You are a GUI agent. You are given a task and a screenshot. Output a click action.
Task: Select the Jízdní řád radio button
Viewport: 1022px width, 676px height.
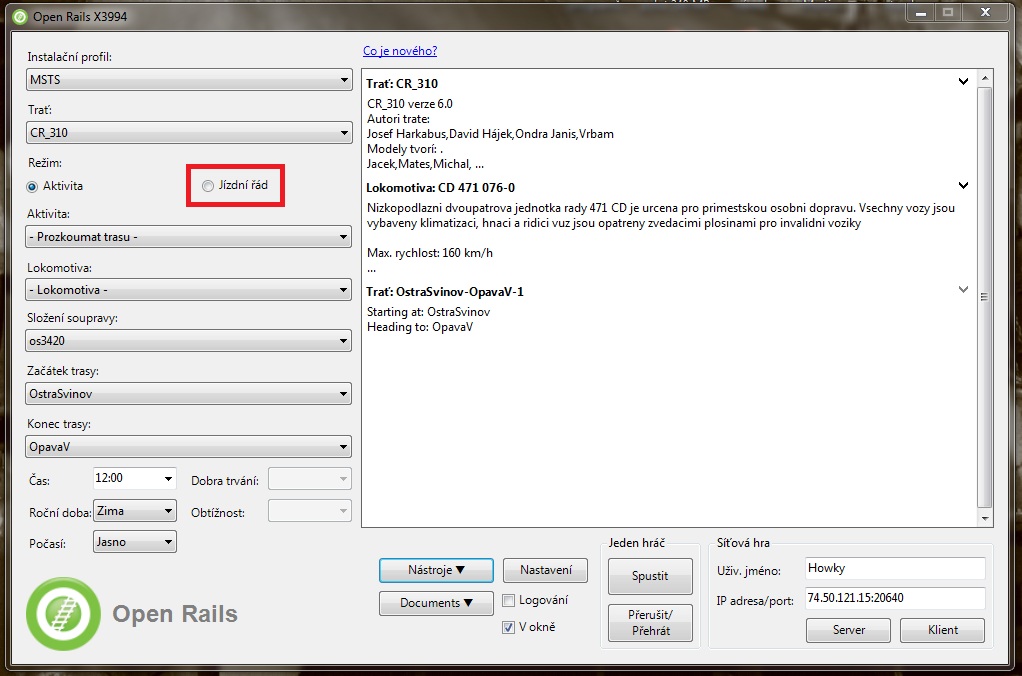tap(208, 186)
